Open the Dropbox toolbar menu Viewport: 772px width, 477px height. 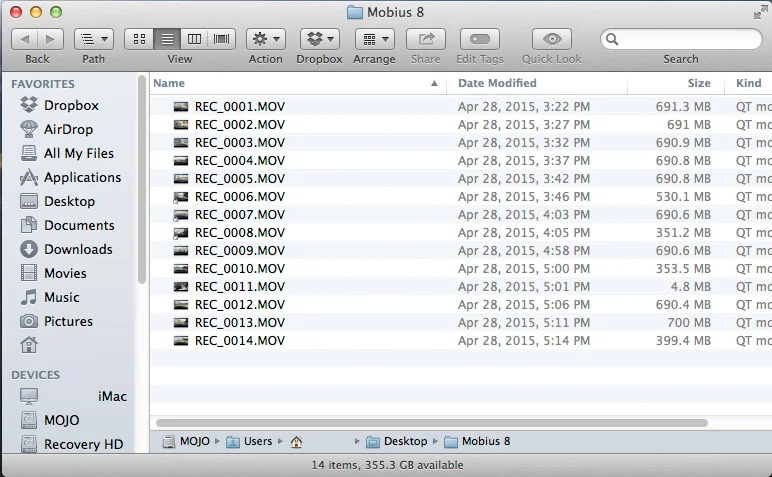click(x=320, y=39)
